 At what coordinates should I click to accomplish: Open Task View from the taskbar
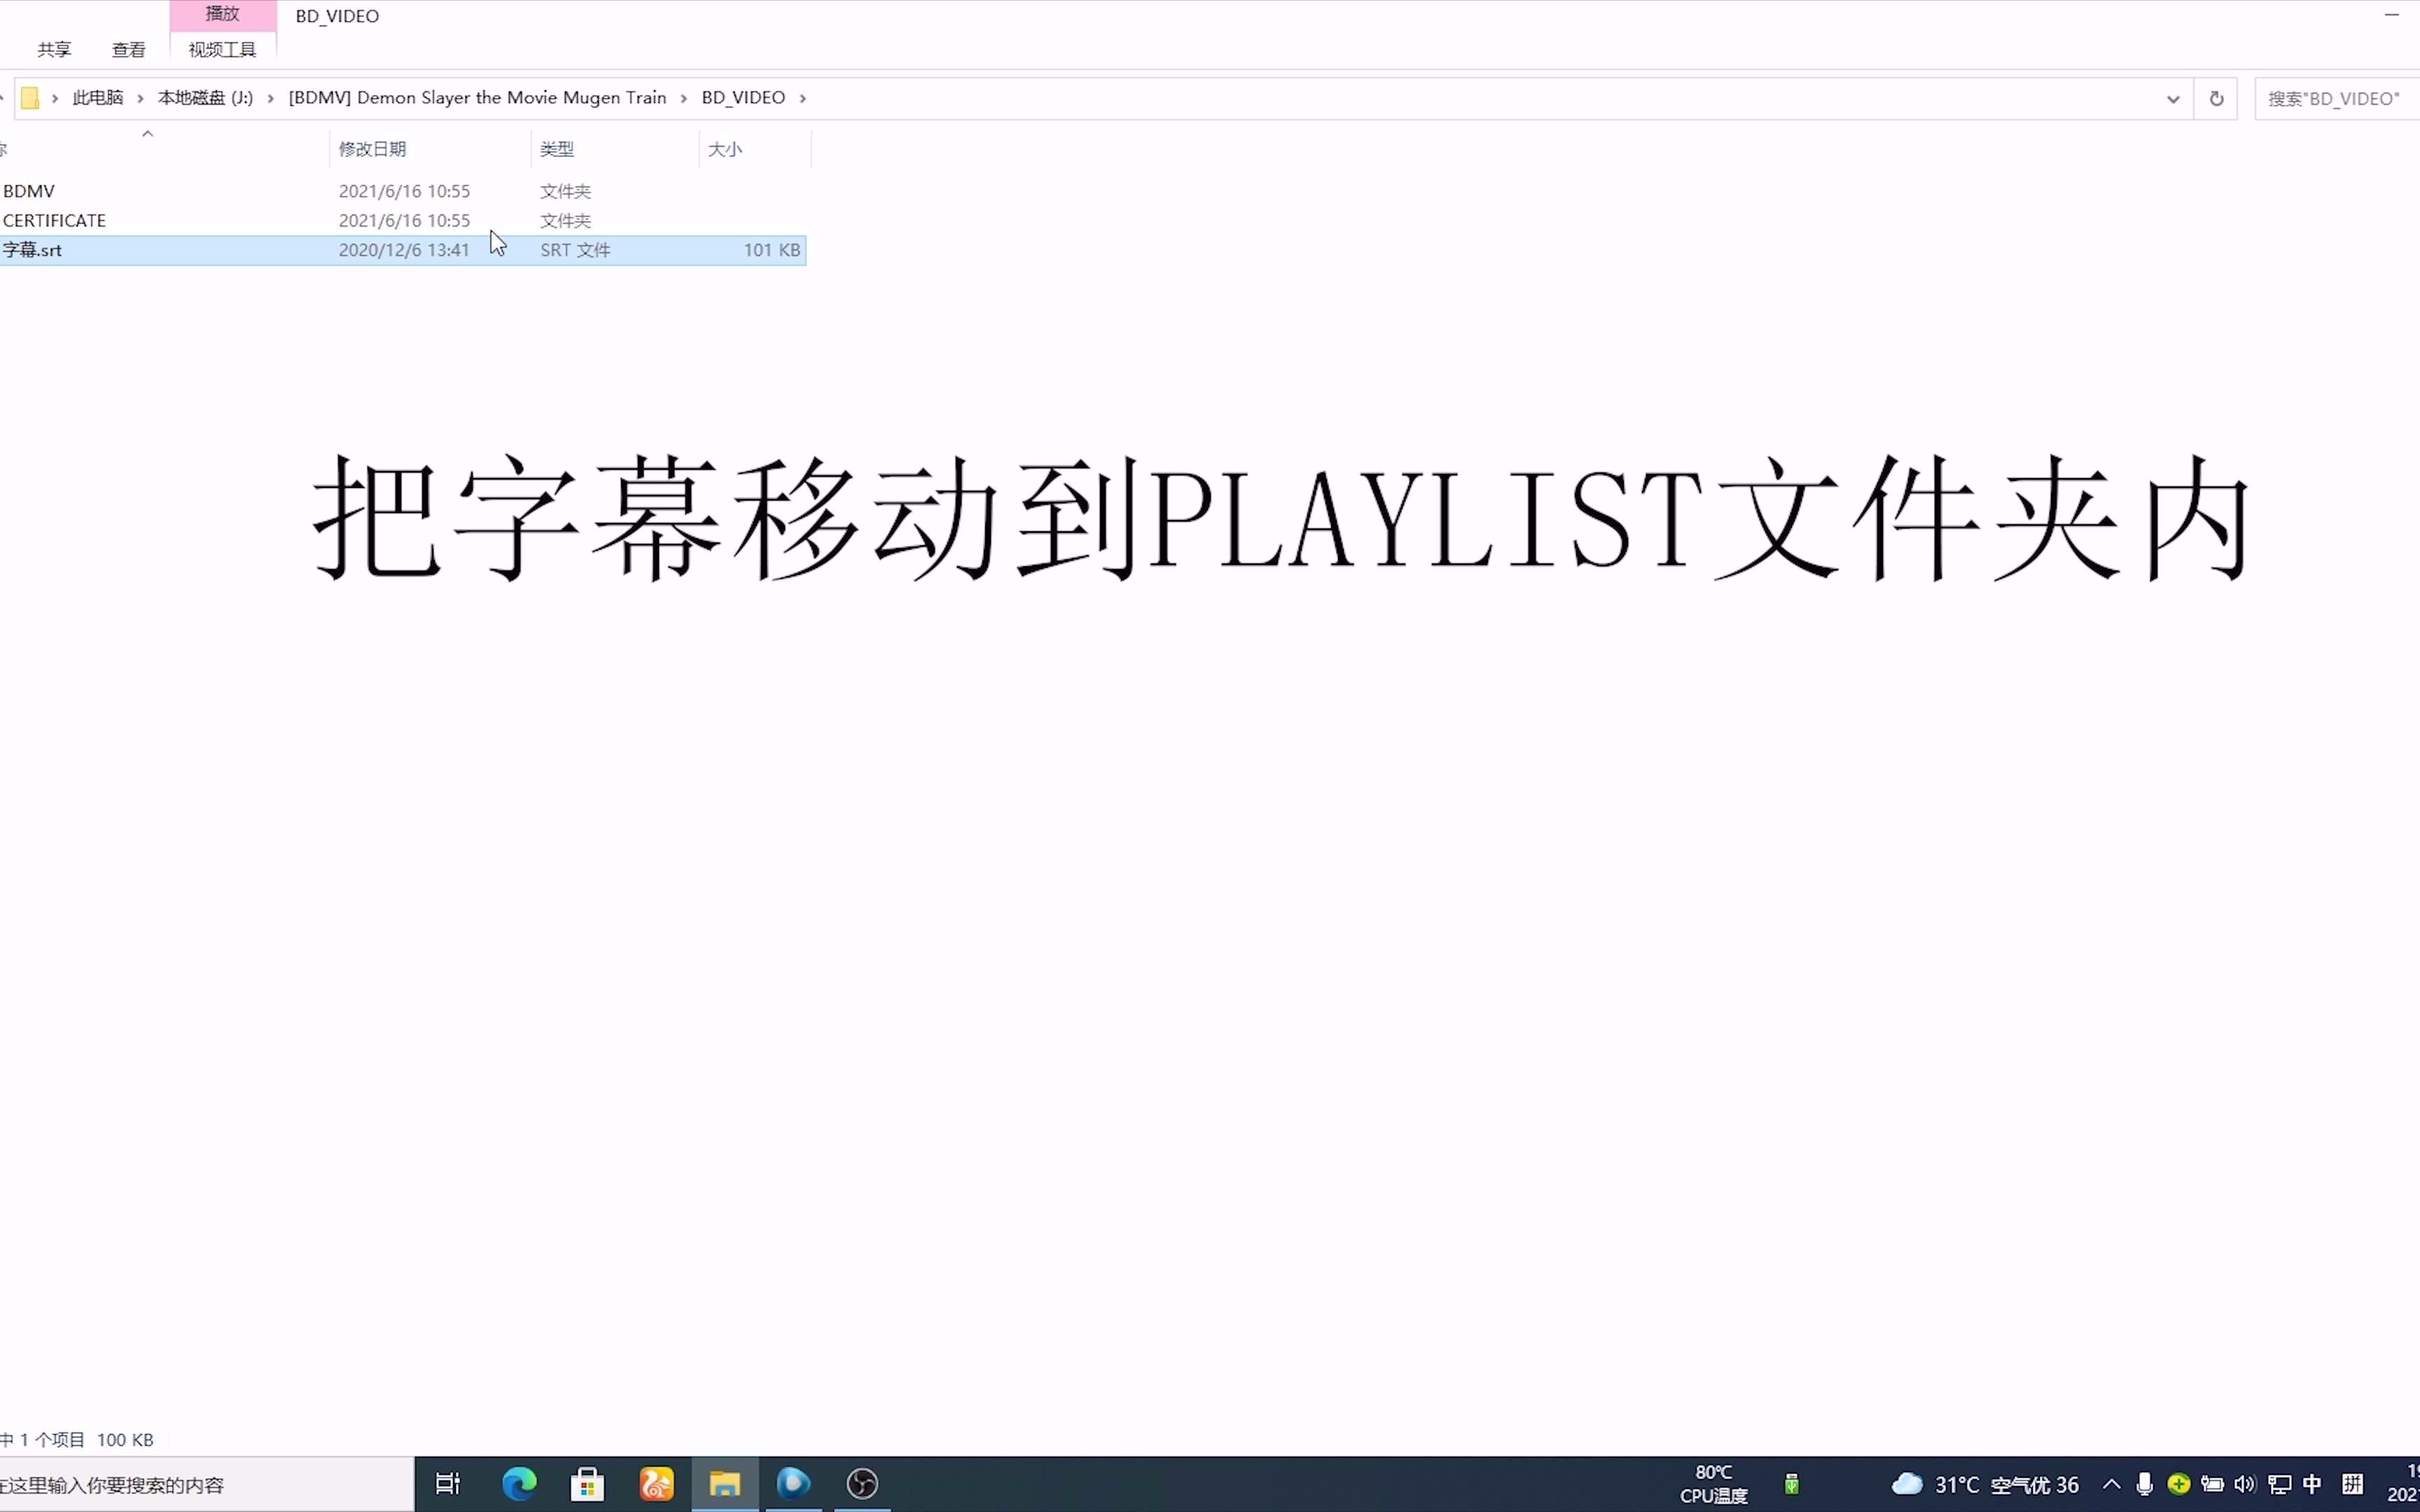(447, 1485)
